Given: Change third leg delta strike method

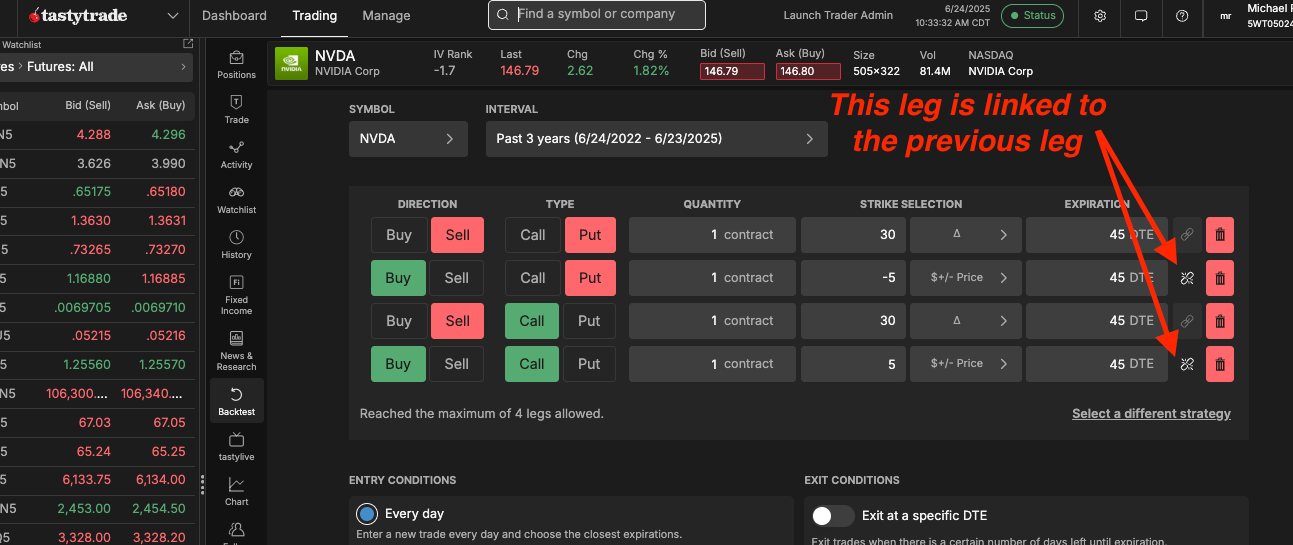Looking at the screenshot, I should (965, 321).
